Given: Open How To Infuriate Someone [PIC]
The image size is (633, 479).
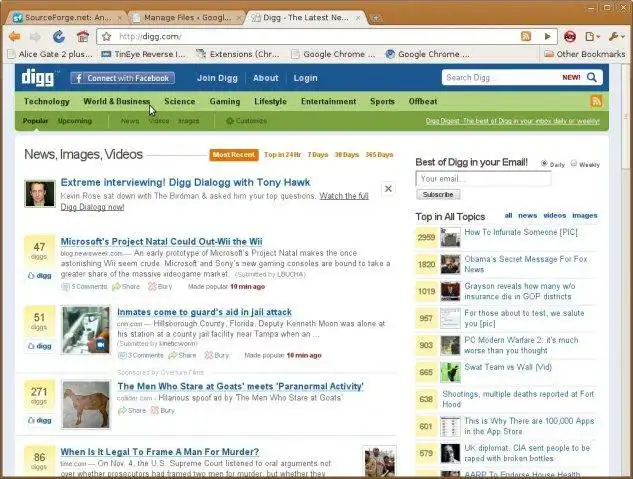Looking at the screenshot, I should pyautogui.click(x=521, y=232).
